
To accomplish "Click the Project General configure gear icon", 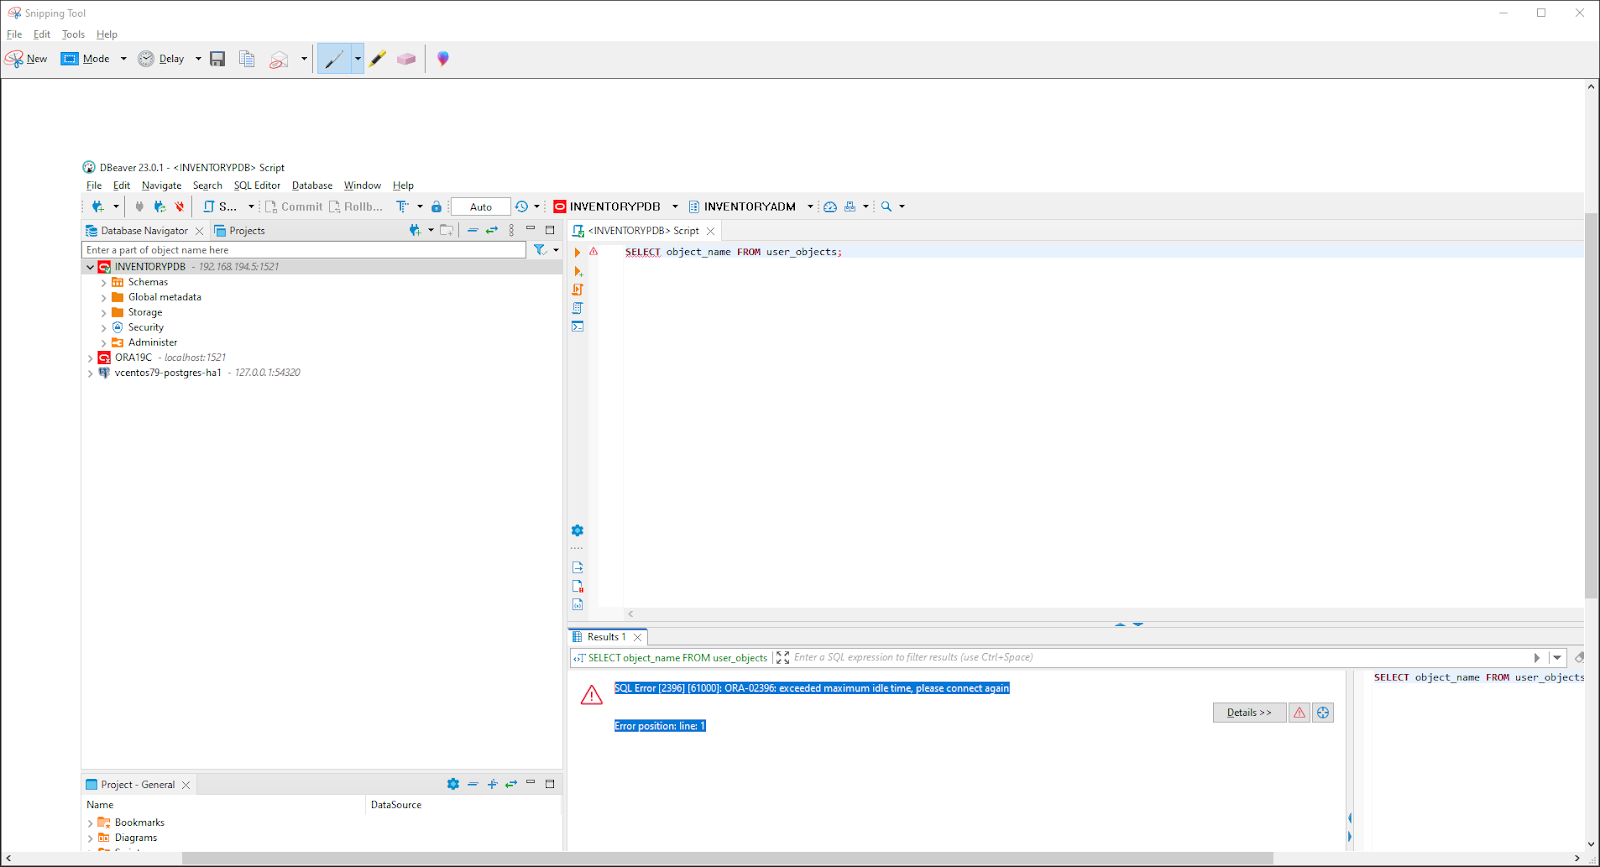I will (453, 784).
